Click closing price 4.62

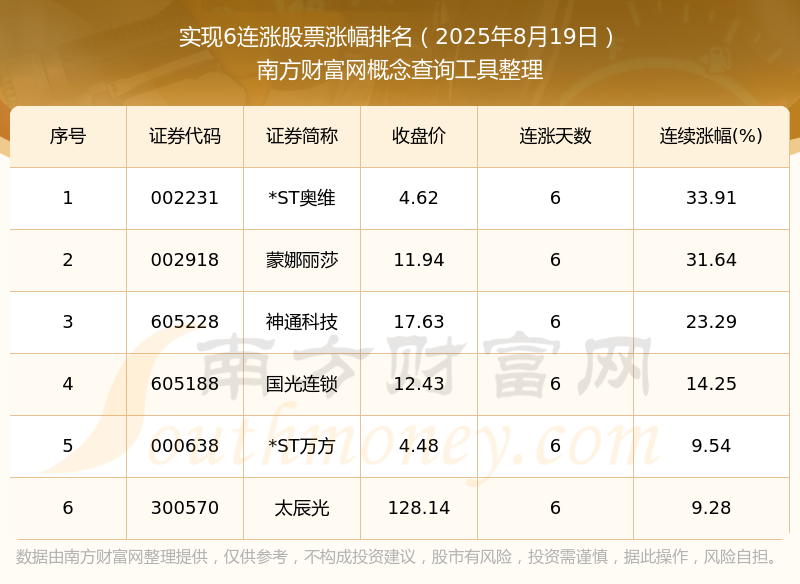(419, 198)
